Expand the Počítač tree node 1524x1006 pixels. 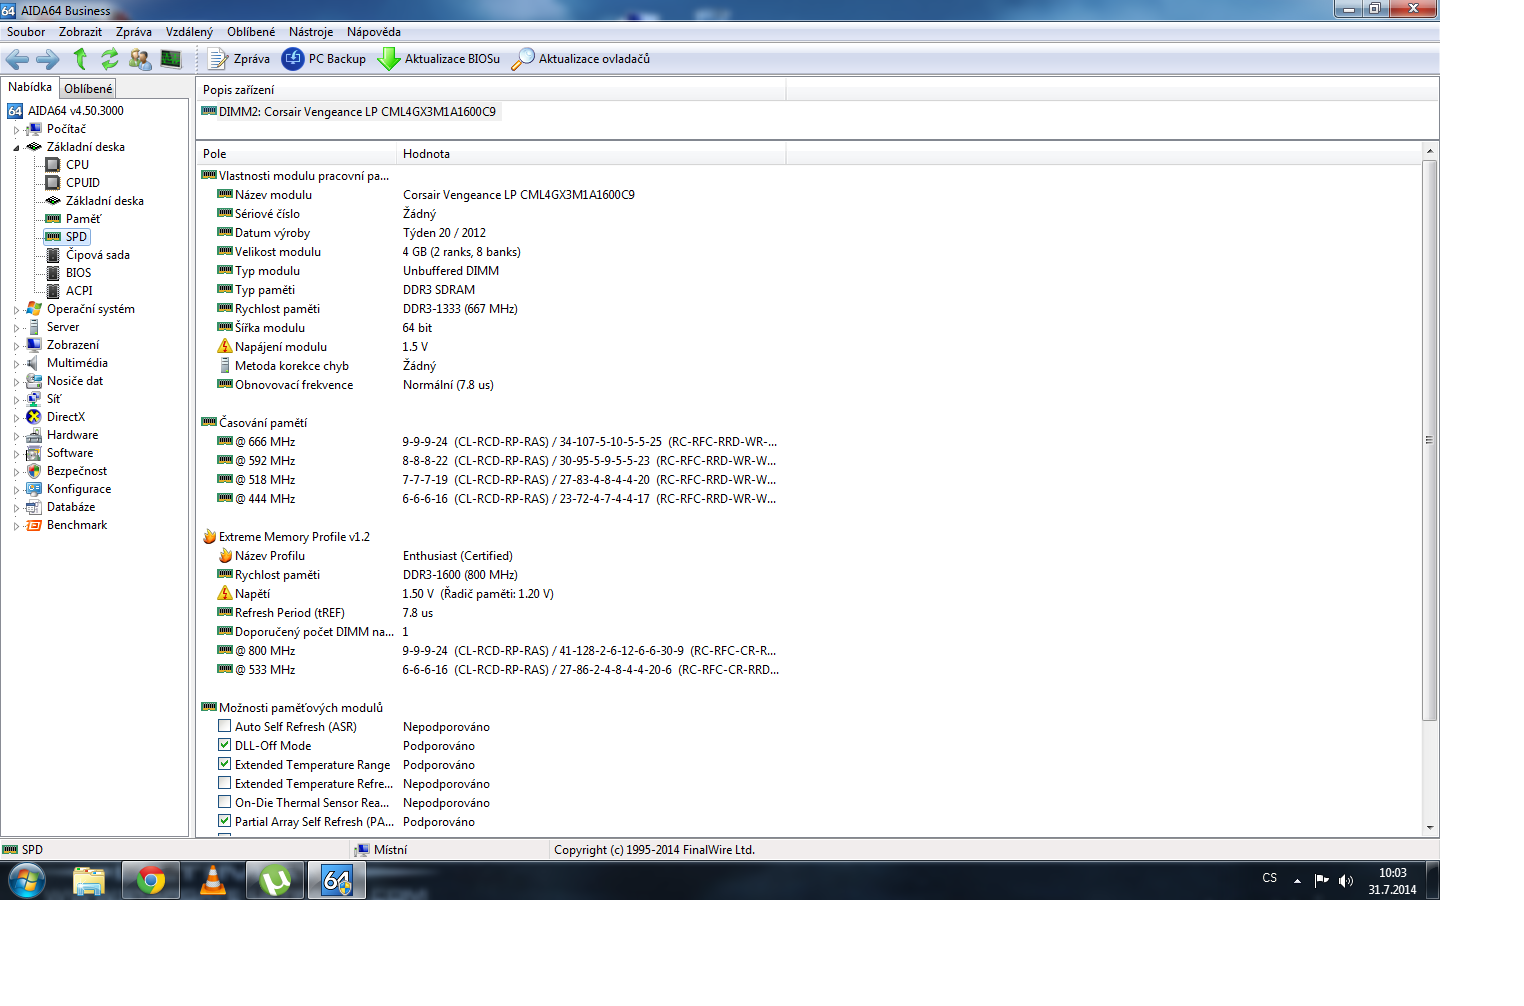click(16, 130)
